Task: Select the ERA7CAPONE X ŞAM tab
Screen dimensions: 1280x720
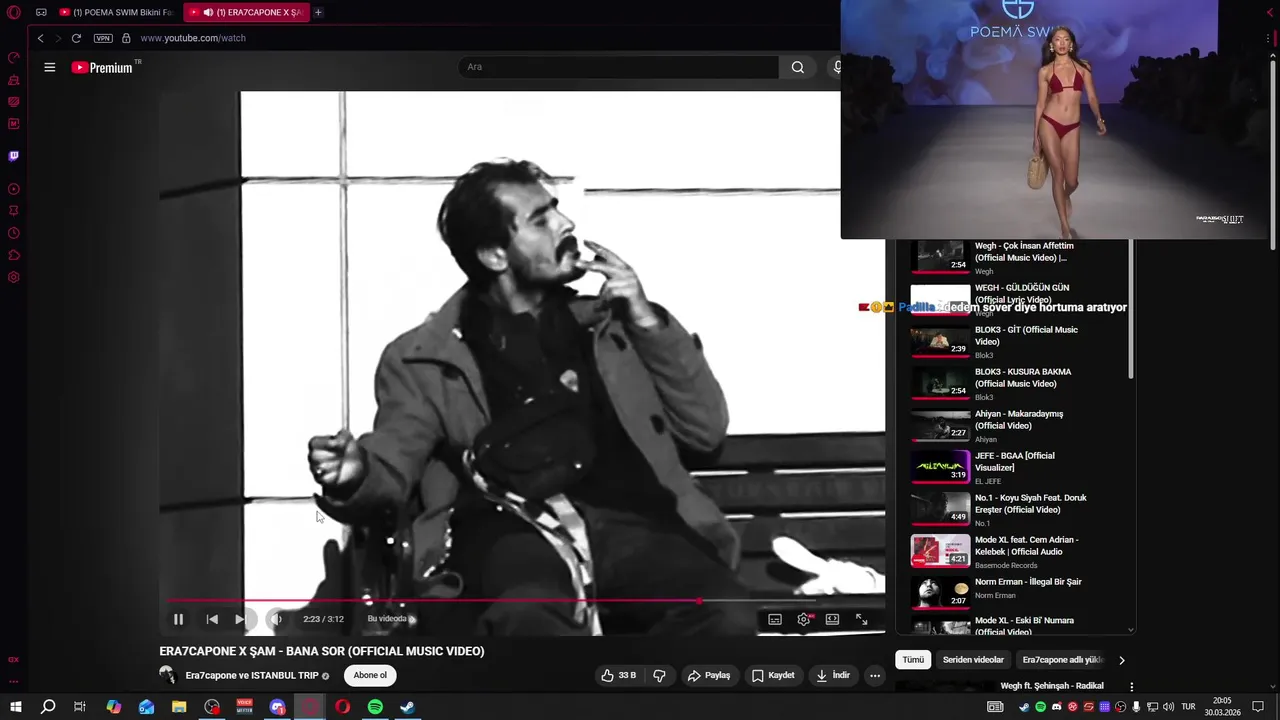Action: click(246, 13)
